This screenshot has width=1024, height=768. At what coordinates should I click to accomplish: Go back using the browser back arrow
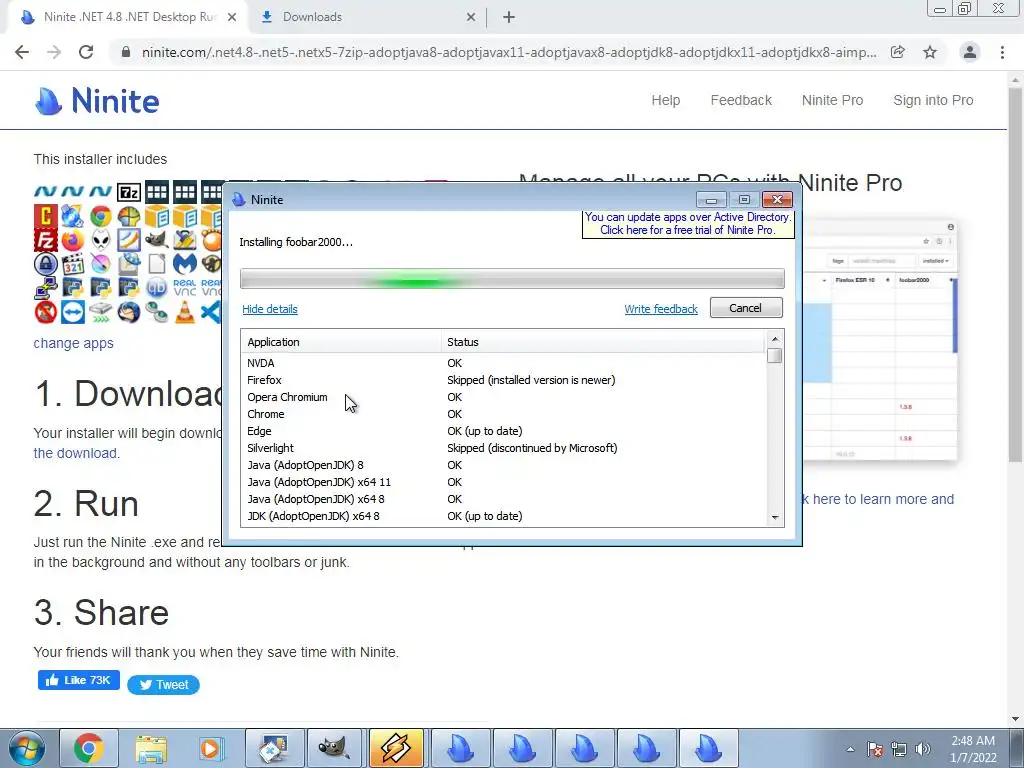click(x=22, y=52)
